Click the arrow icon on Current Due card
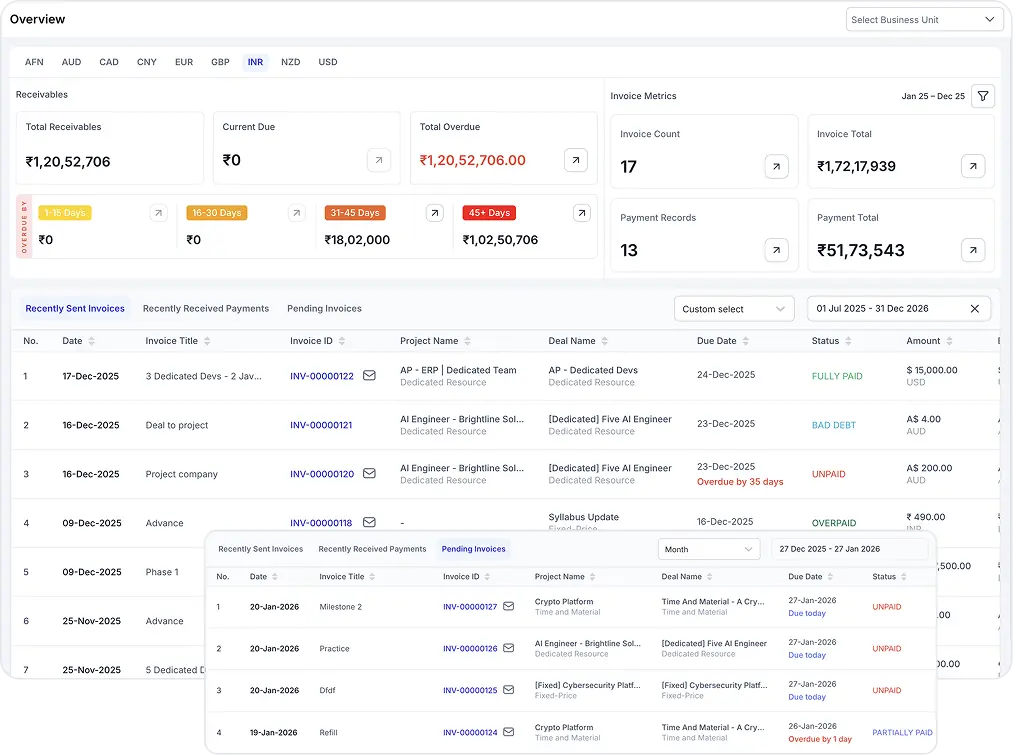1013x755 pixels. [x=378, y=159]
